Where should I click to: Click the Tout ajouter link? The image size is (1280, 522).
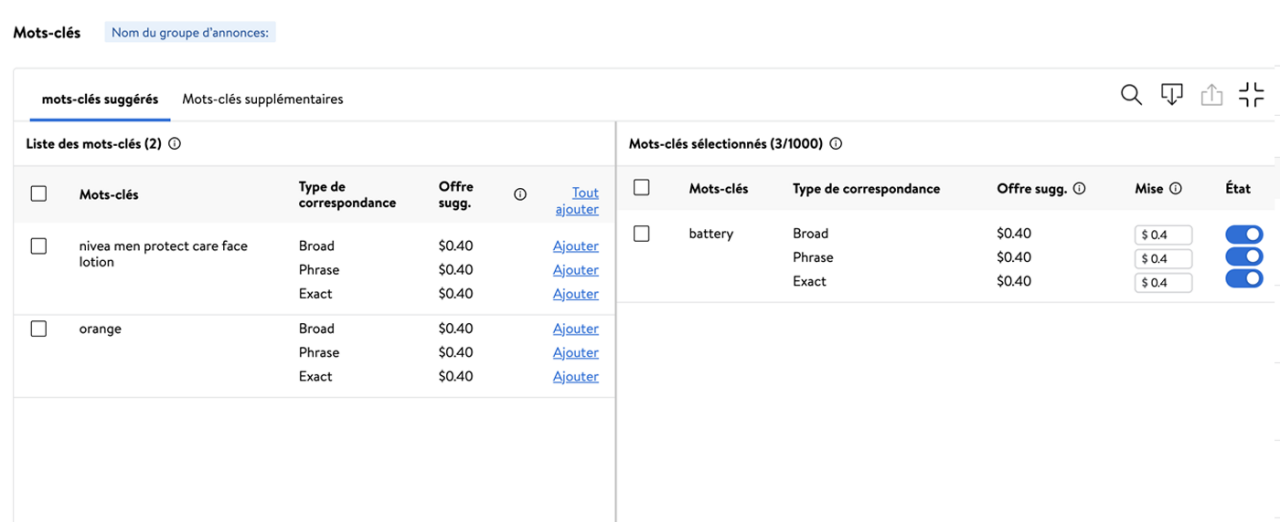pyautogui.click(x=577, y=201)
